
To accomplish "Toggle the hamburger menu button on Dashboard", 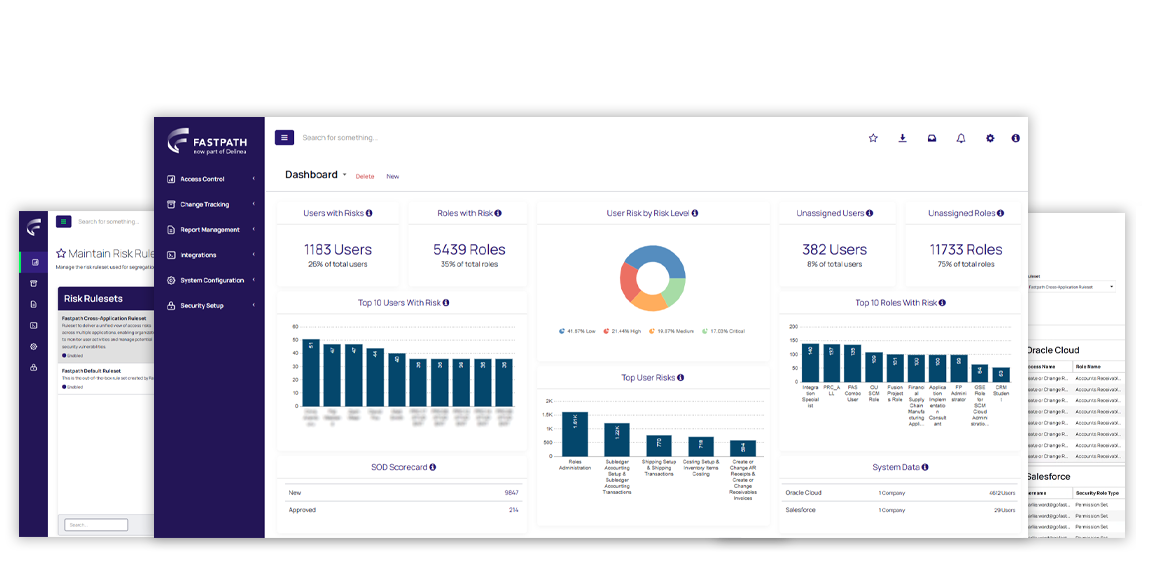I will tap(284, 138).
